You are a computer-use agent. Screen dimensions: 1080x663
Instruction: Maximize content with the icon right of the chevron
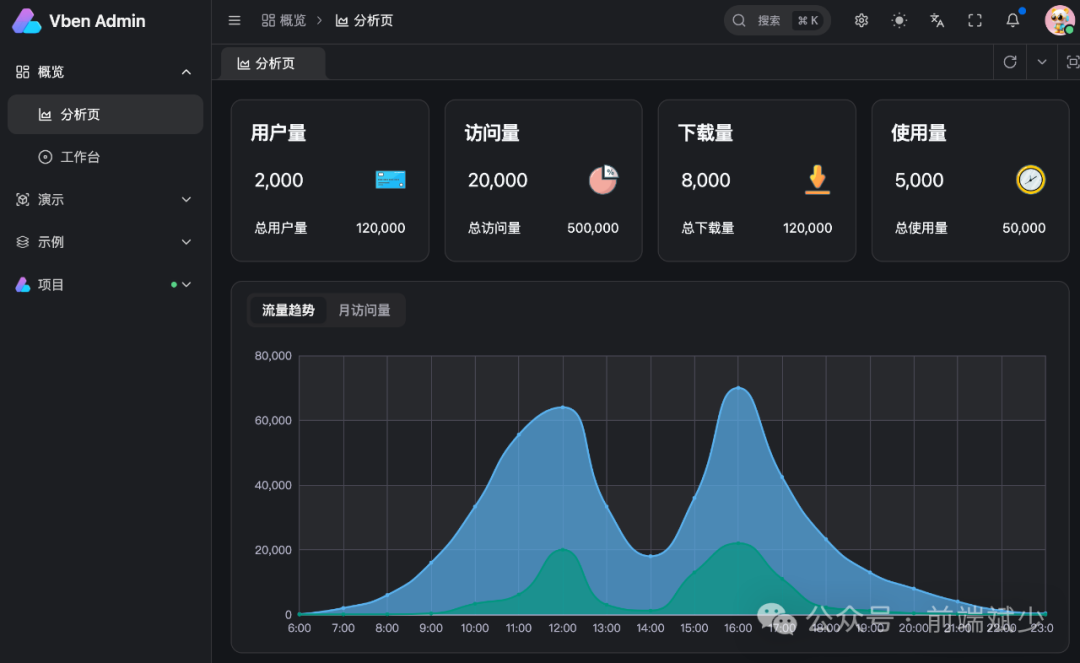1073,61
